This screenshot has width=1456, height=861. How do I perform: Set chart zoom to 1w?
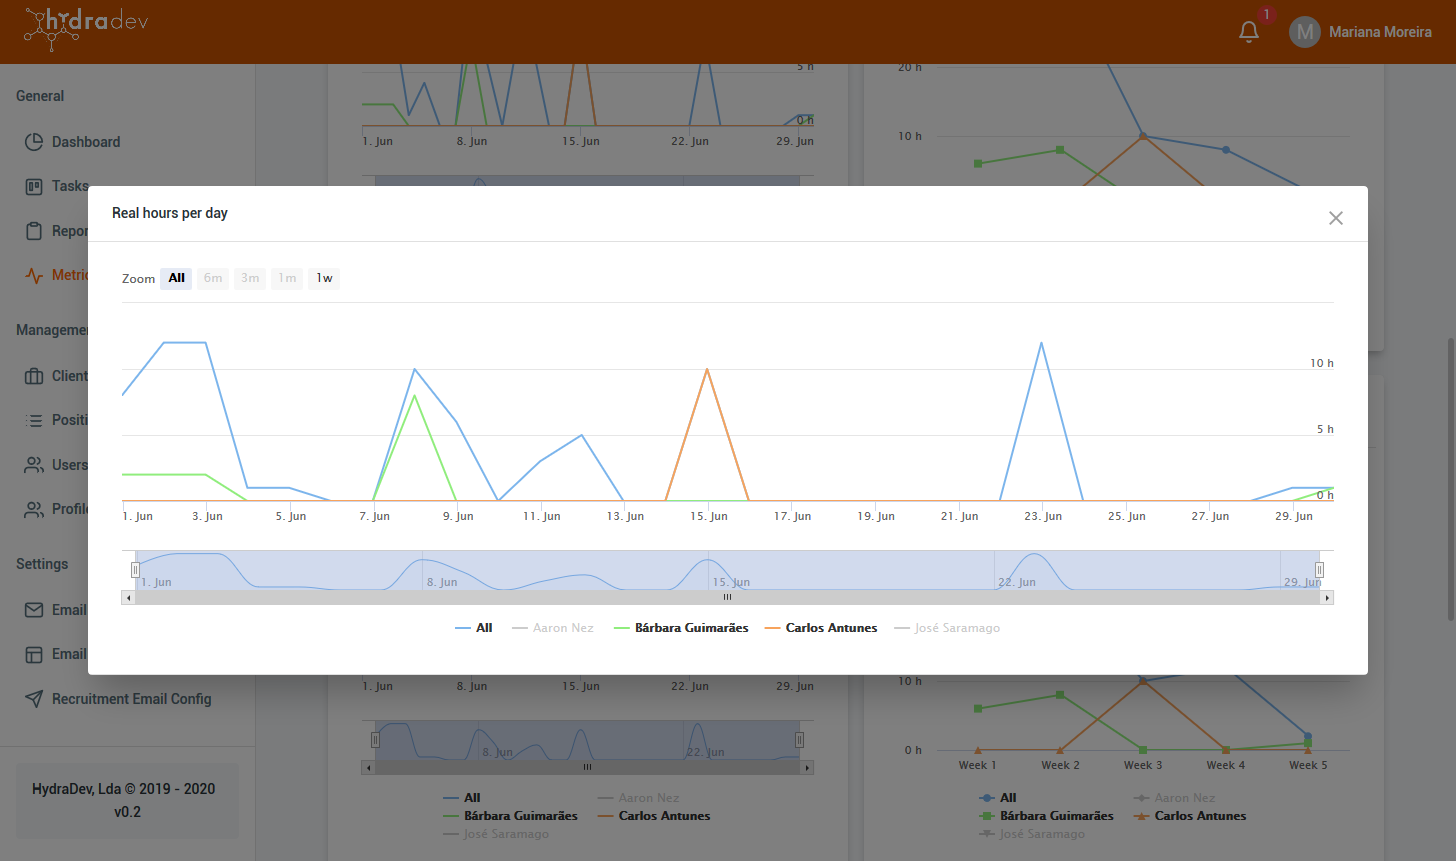tap(324, 278)
